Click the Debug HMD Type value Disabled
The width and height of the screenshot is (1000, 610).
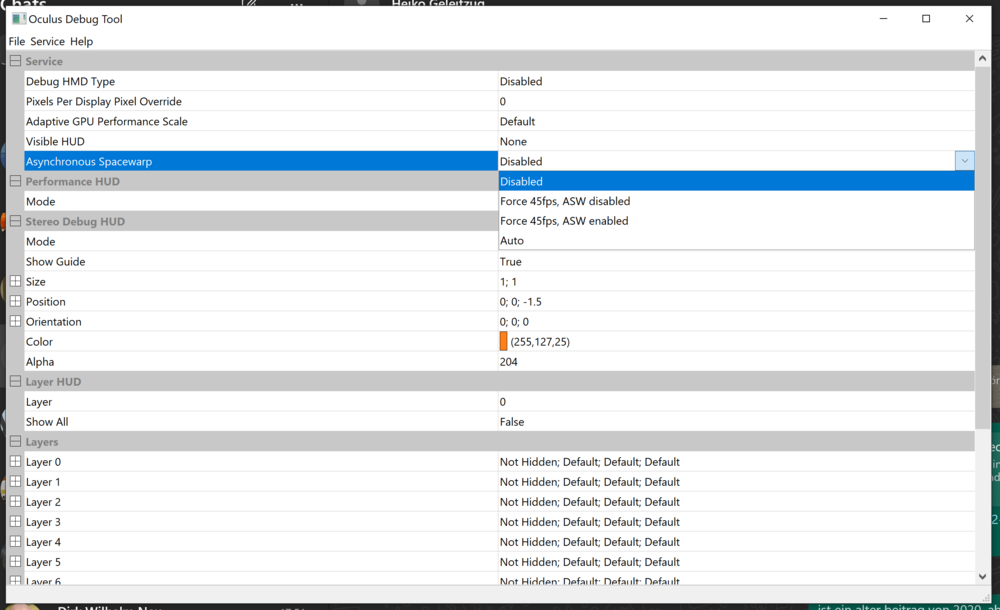click(521, 82)
